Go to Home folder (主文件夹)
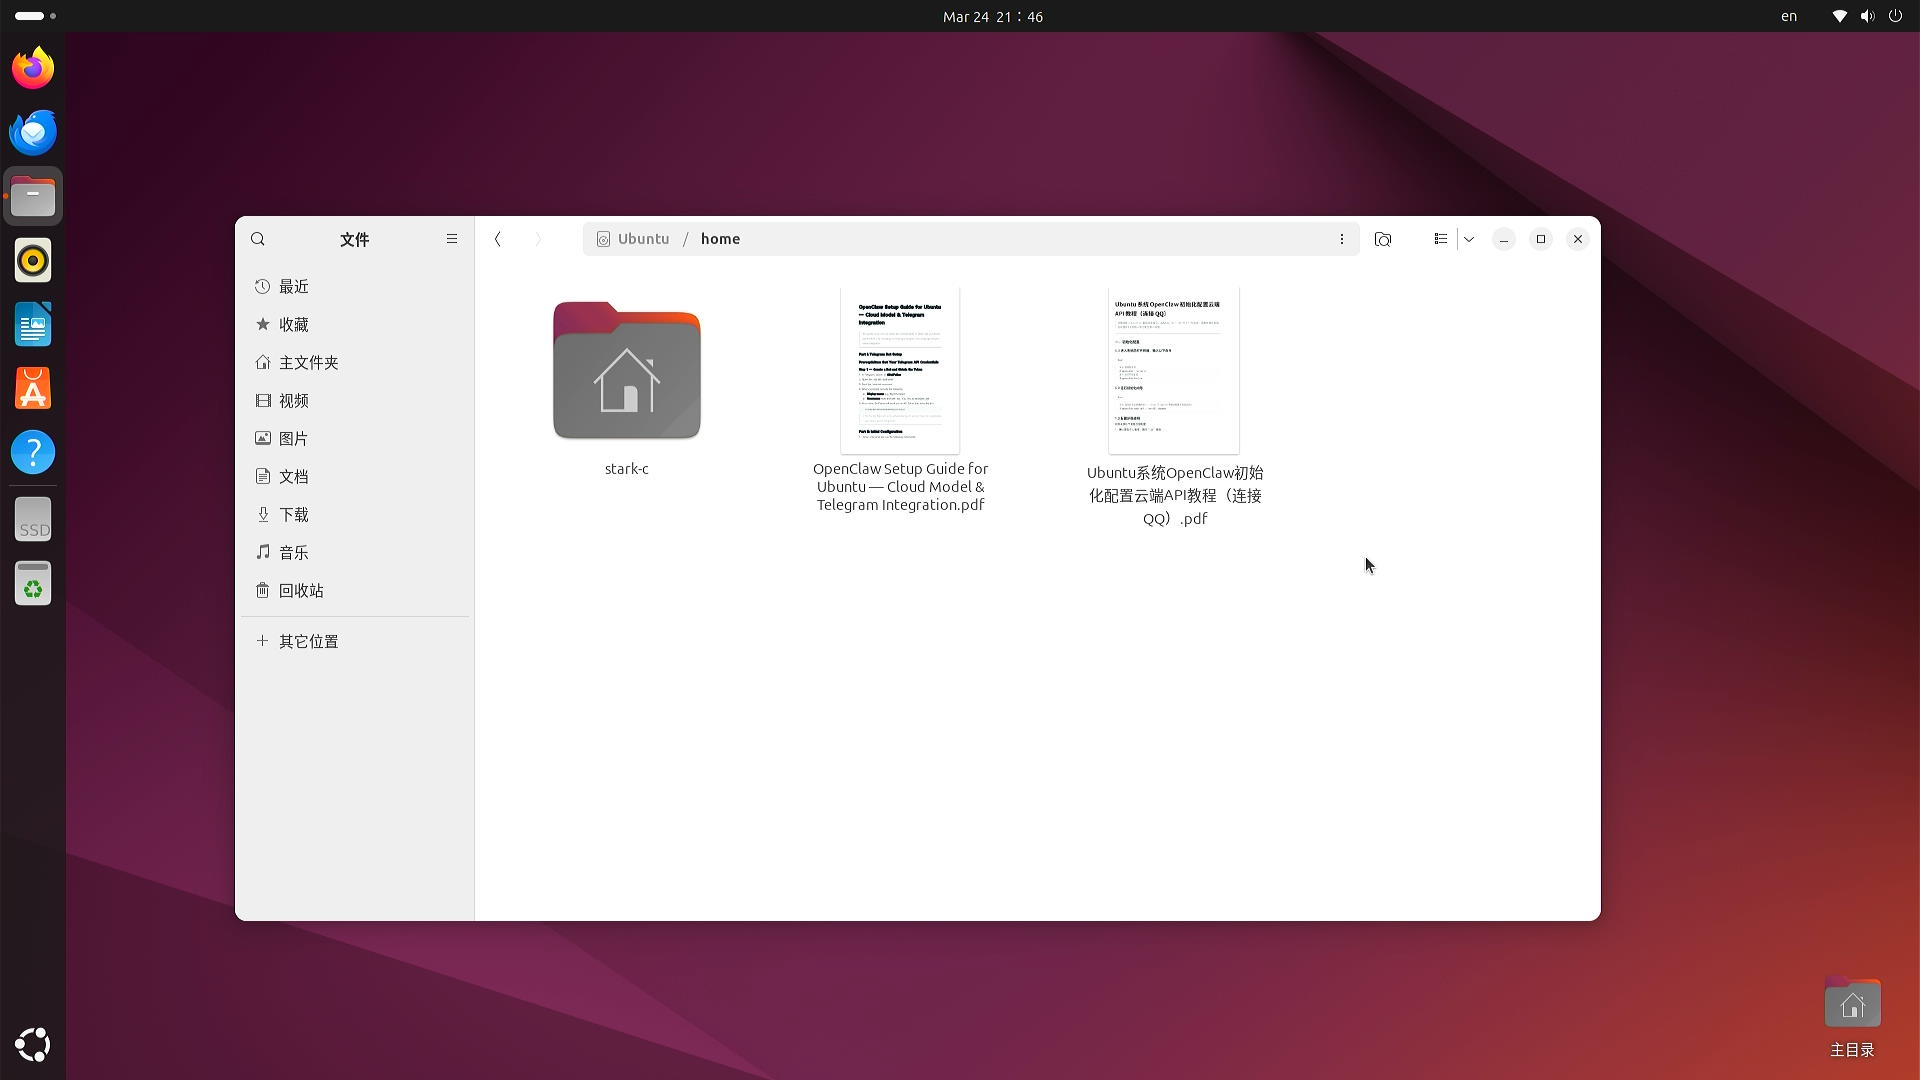The image size is (1920, 1080). click(308, 363)
